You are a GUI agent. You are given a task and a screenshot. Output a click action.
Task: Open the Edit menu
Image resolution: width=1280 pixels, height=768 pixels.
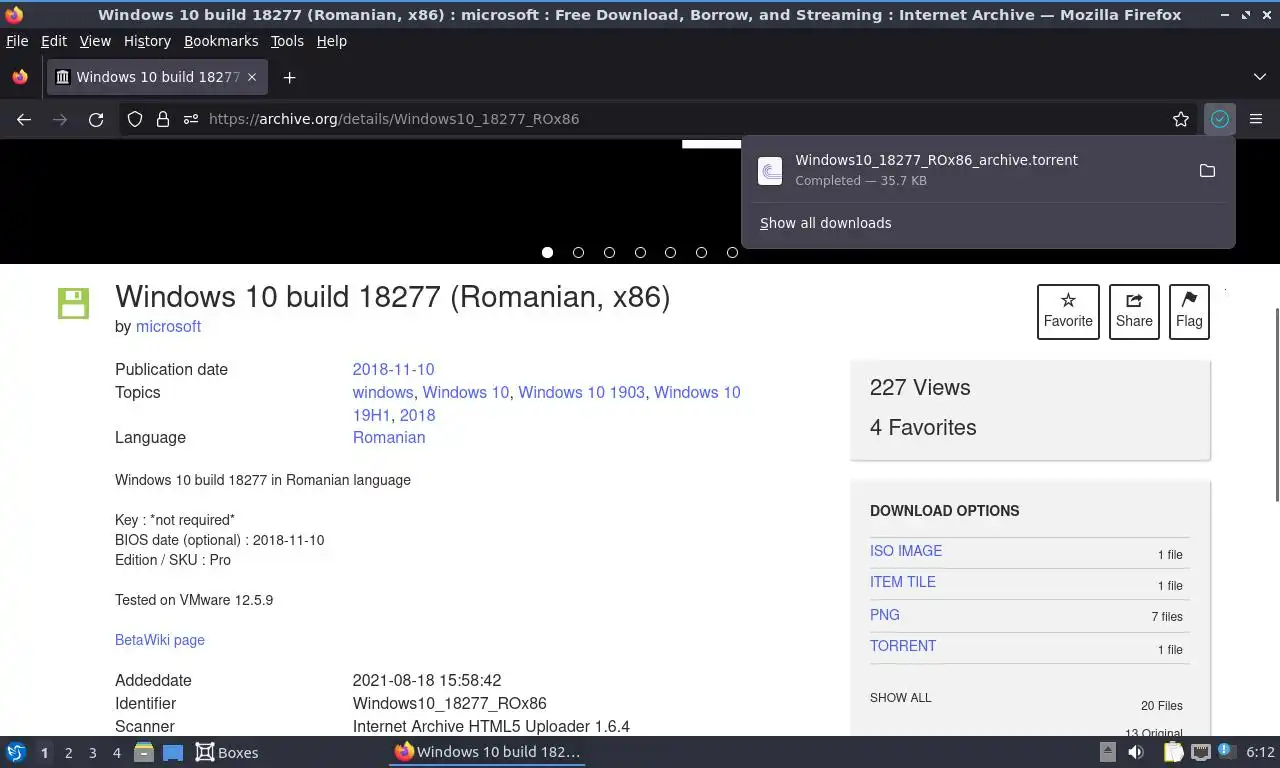pos(54,41)
